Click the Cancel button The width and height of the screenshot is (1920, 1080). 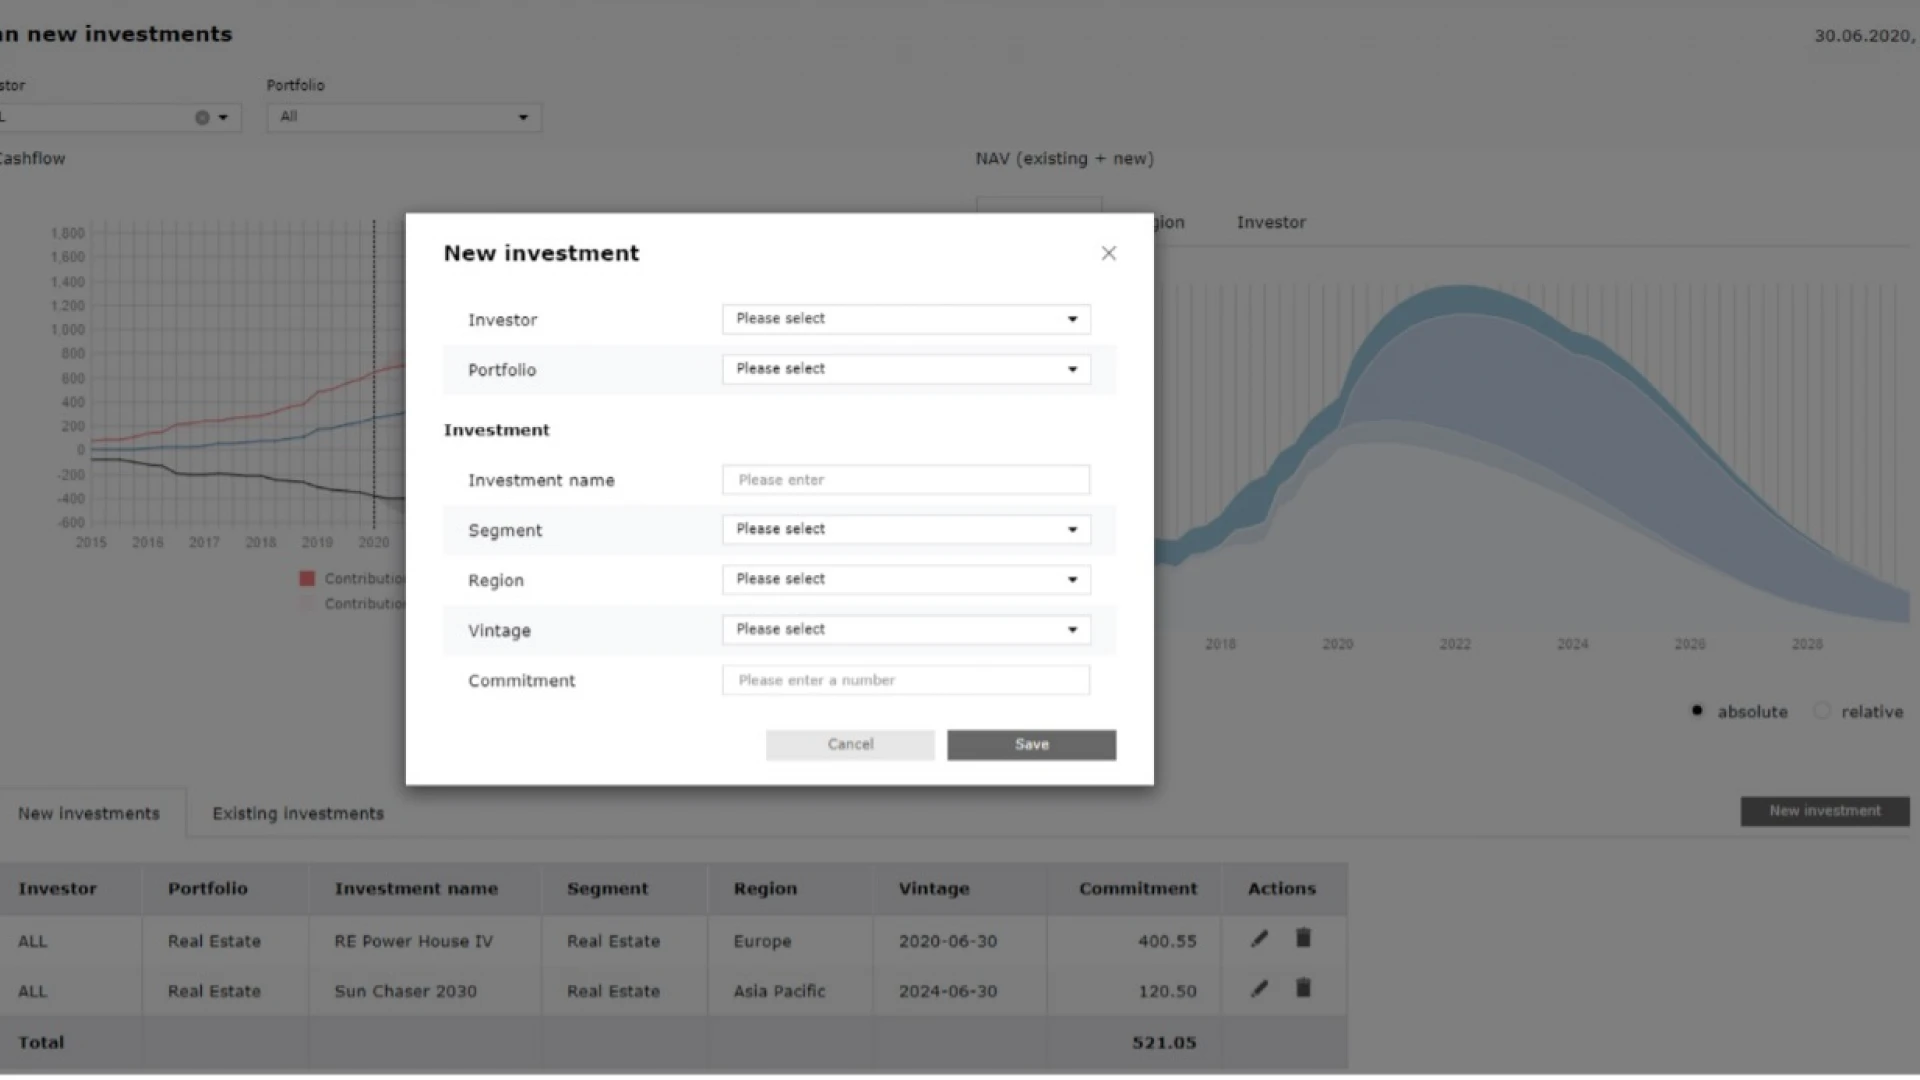[850, 744]
